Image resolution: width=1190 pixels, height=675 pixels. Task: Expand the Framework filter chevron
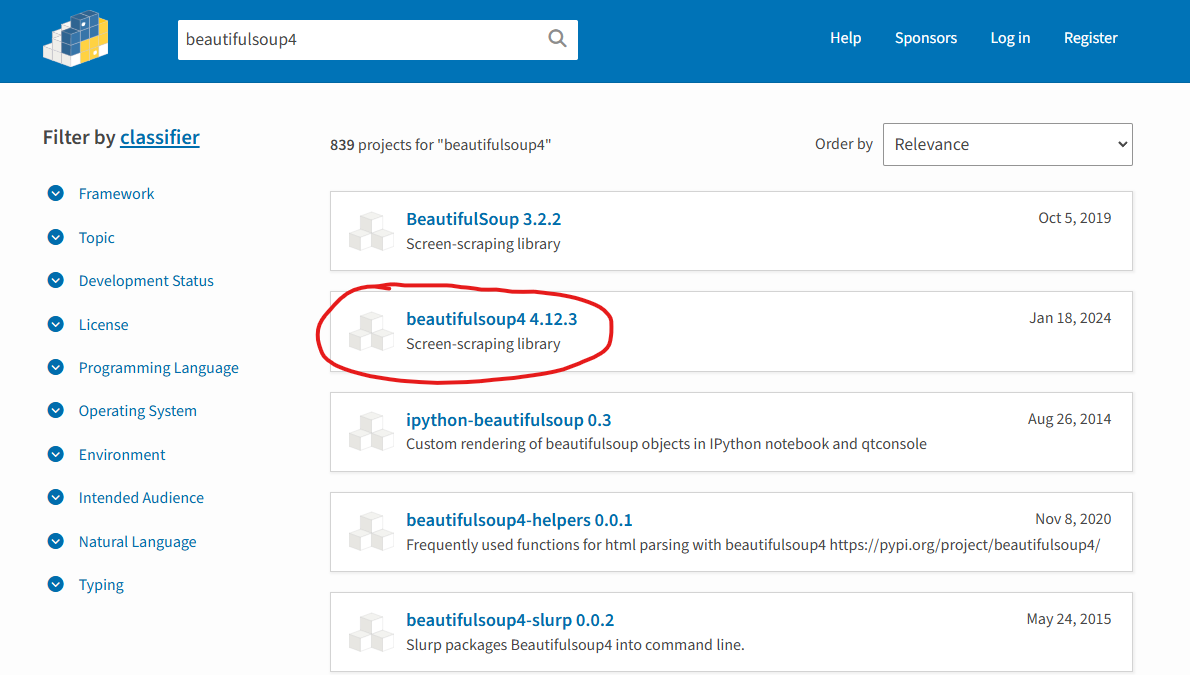click(55, 194)
